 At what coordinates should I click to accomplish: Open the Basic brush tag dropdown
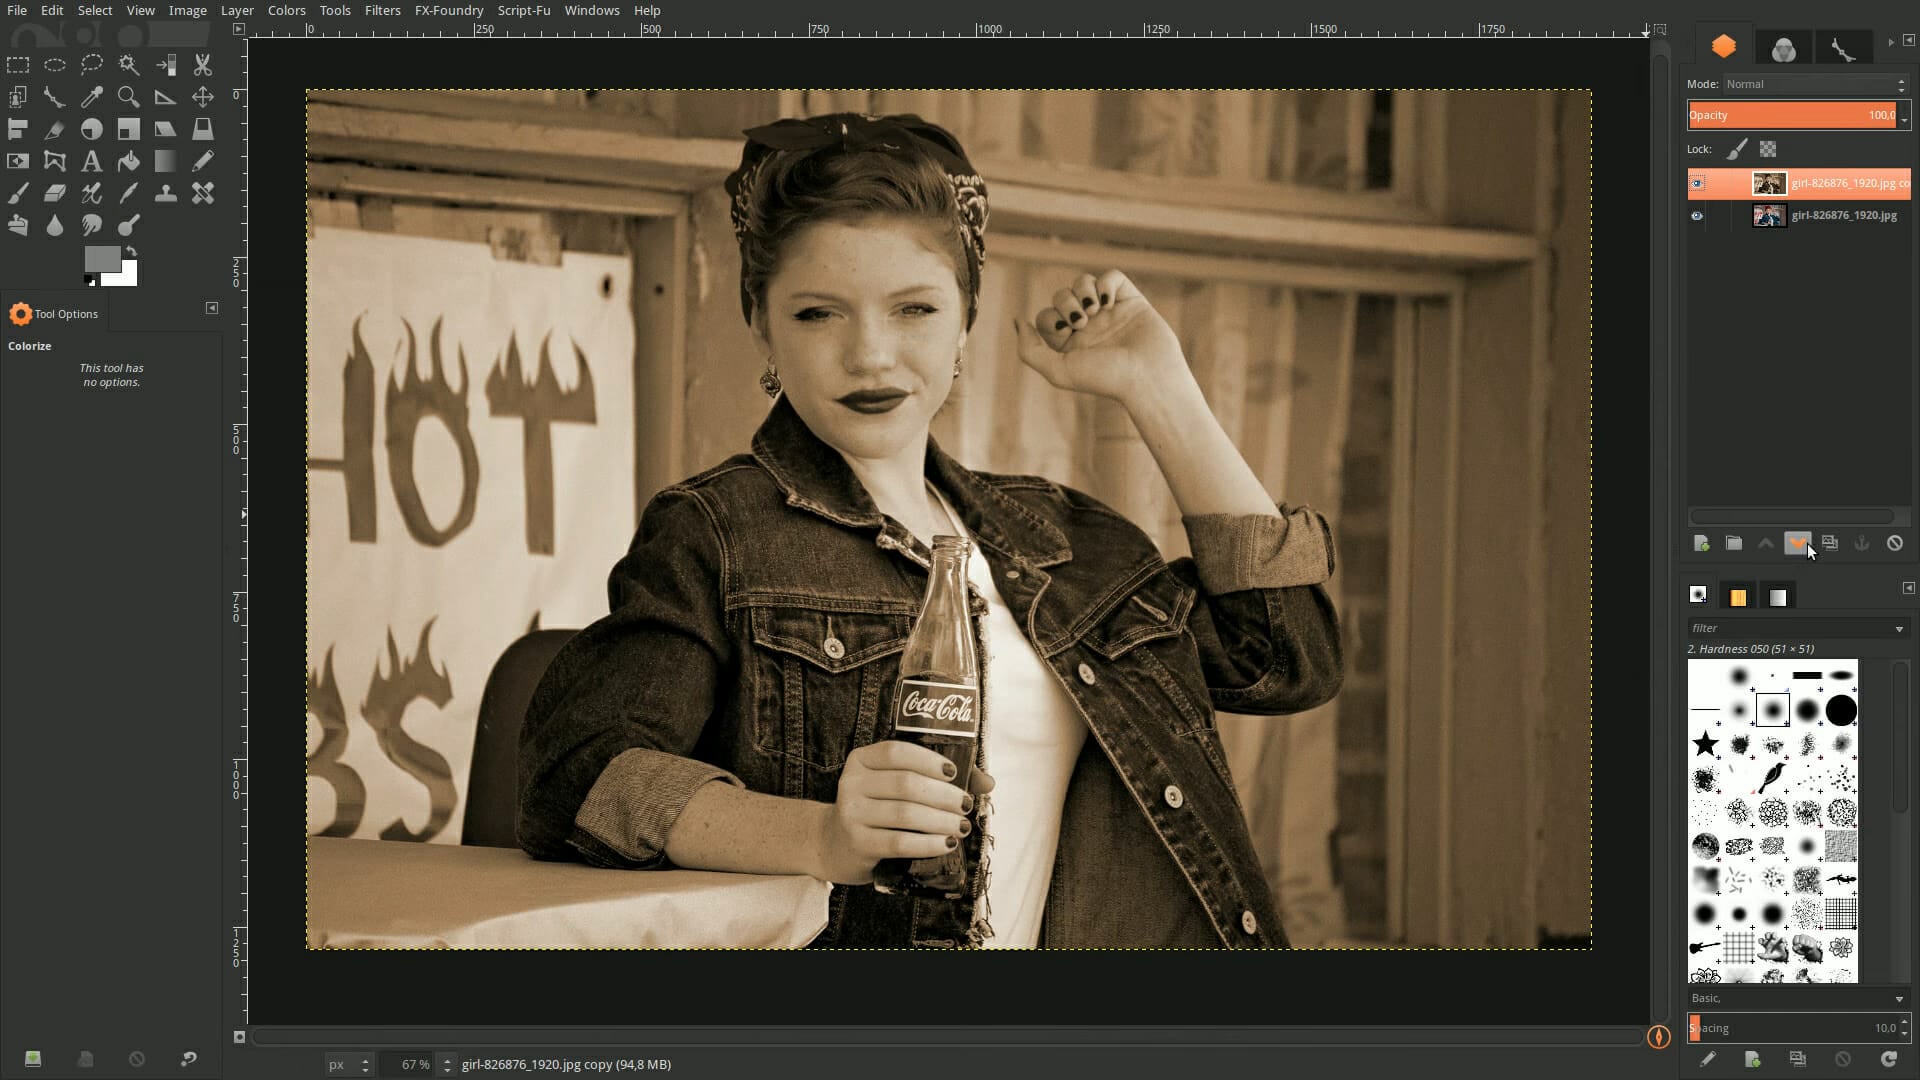pyautogui.click(x=1898, y=998)
